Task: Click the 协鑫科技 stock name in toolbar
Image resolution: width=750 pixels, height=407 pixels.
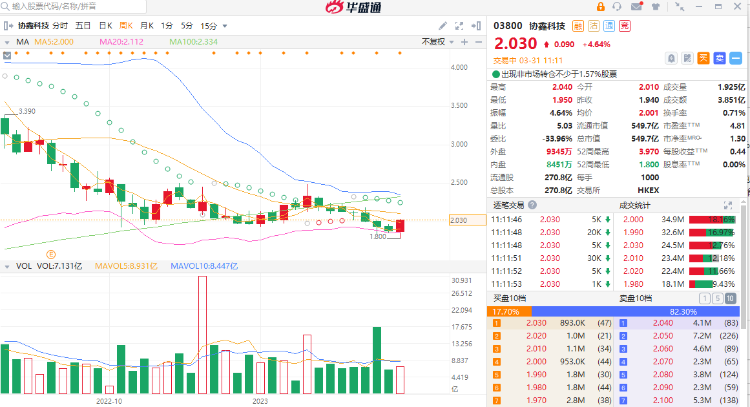Action: tap(33, 26)
